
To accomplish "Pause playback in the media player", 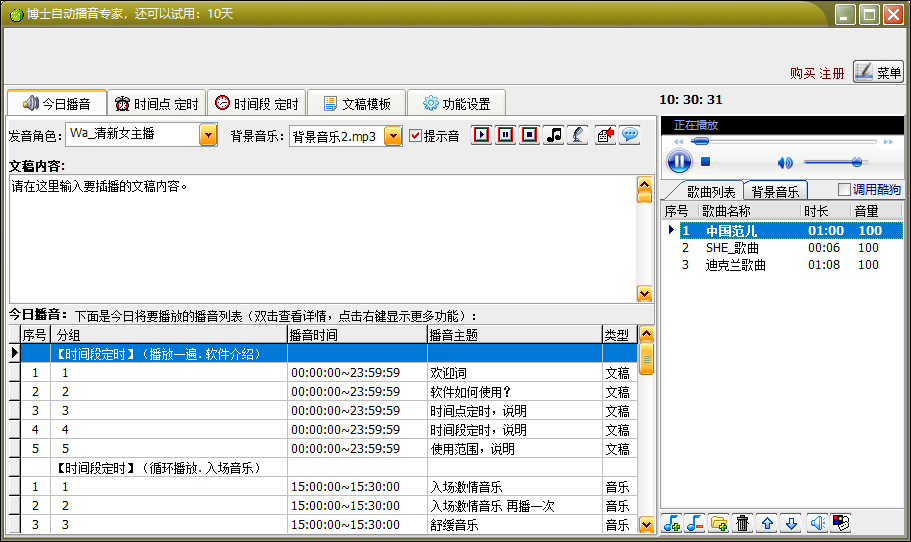I will 678,161.
